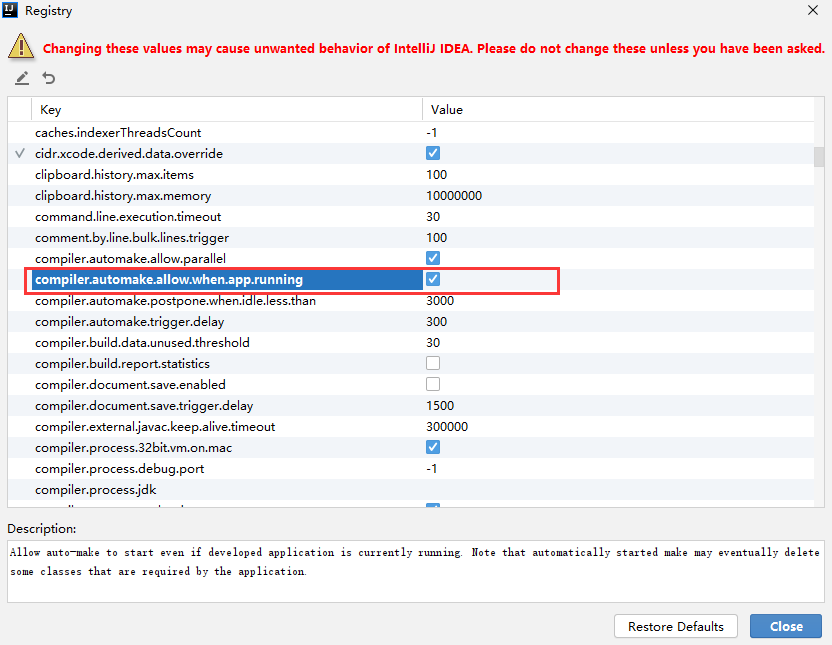The image size is (832, 645).
Task: Click the modified checkmark beside cidr.xcode row
Action: tap(20, 154)
